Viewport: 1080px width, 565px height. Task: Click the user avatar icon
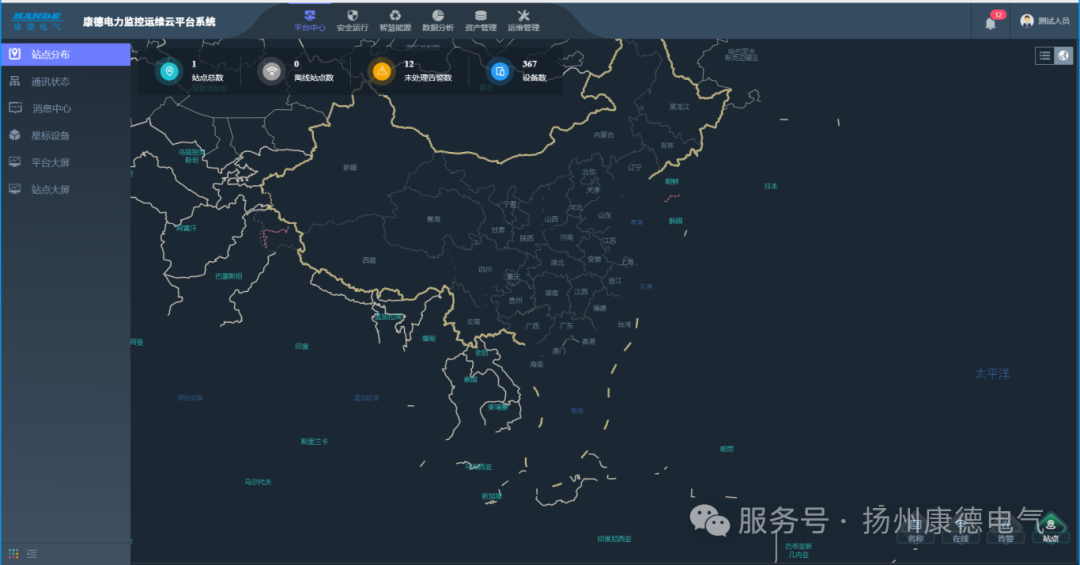pyautogui.click(x=1026, y=21)
